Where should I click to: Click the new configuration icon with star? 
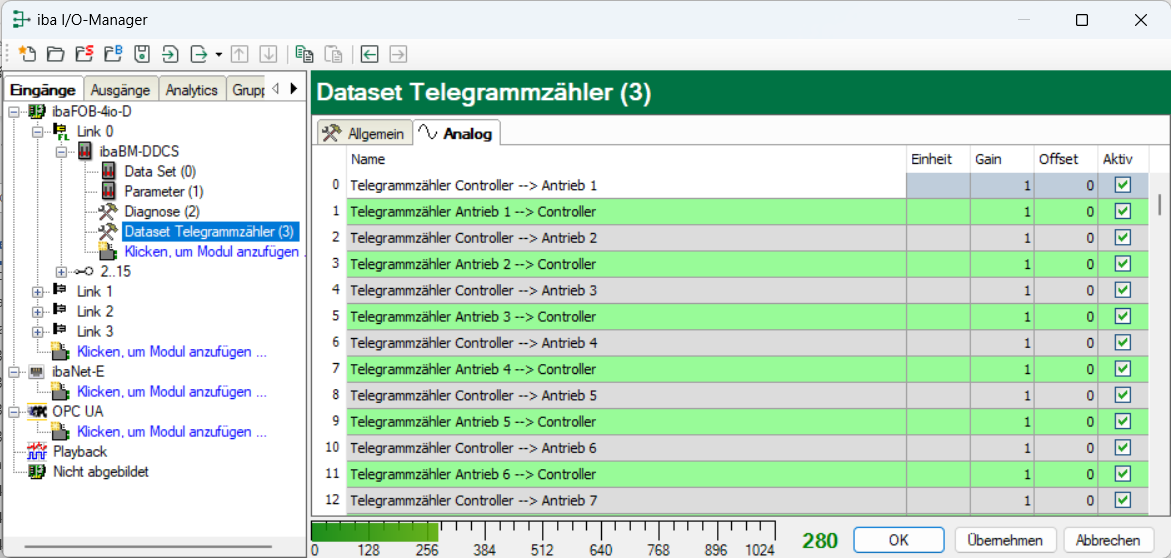click(27, 55)
